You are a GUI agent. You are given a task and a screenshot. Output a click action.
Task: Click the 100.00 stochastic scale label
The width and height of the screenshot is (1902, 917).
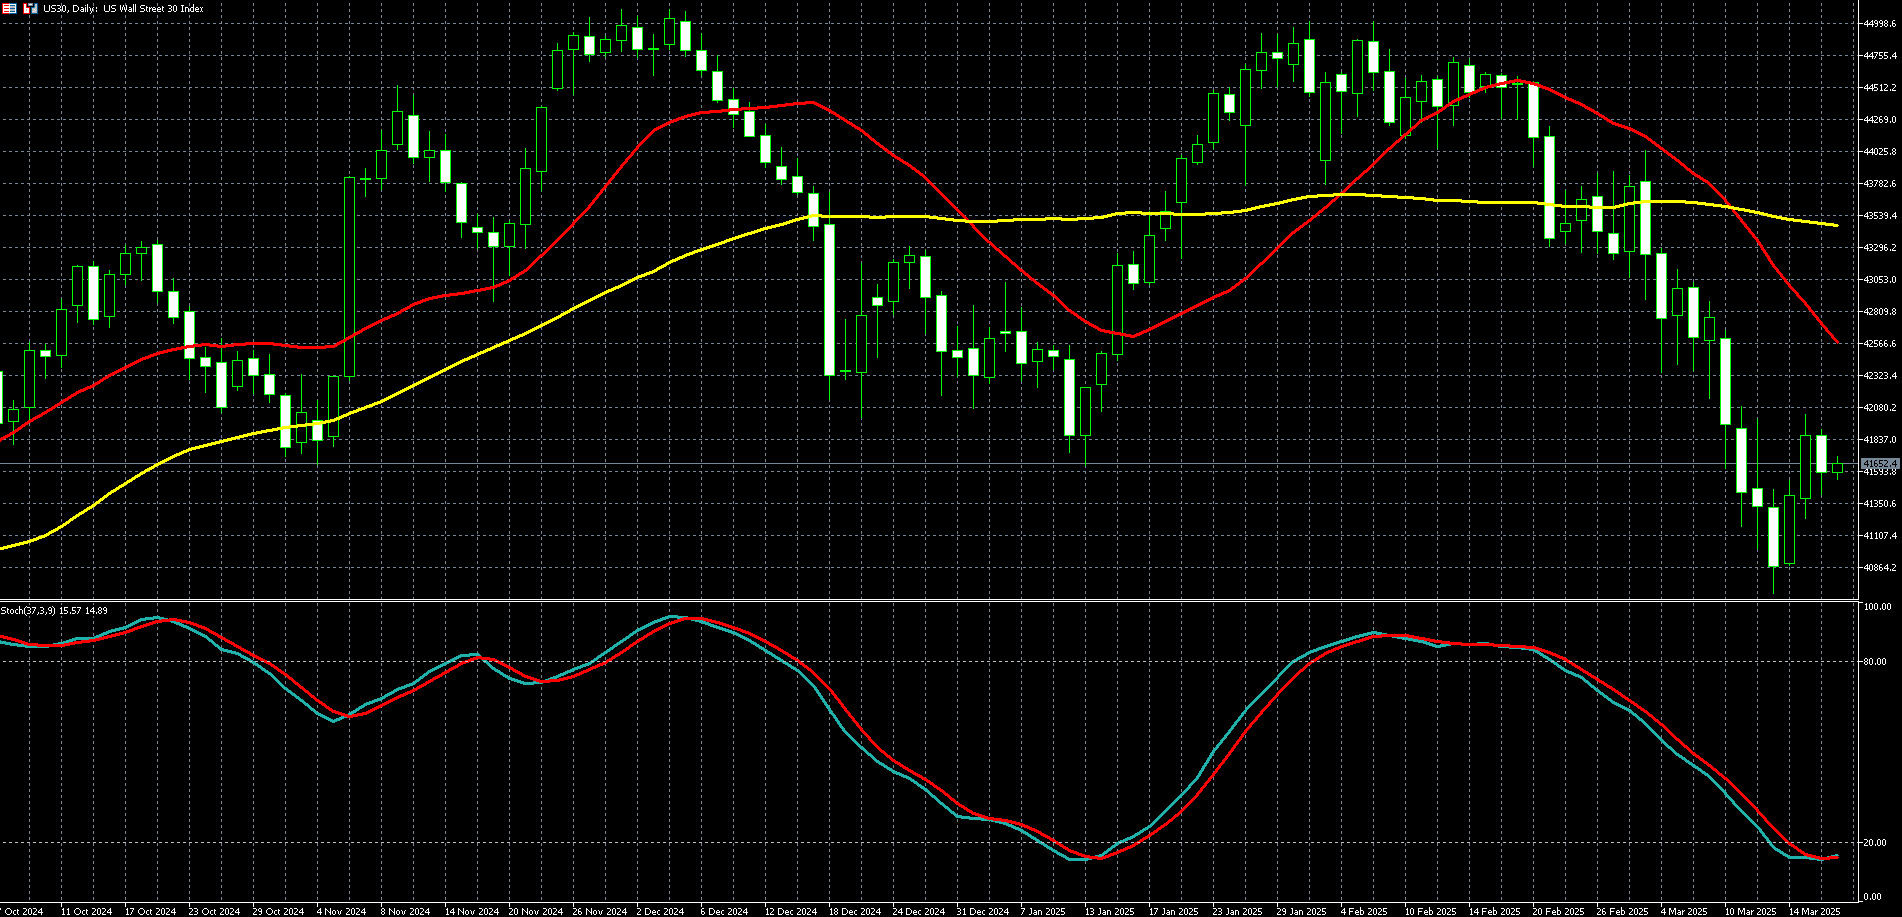[x=1878, y=607]
